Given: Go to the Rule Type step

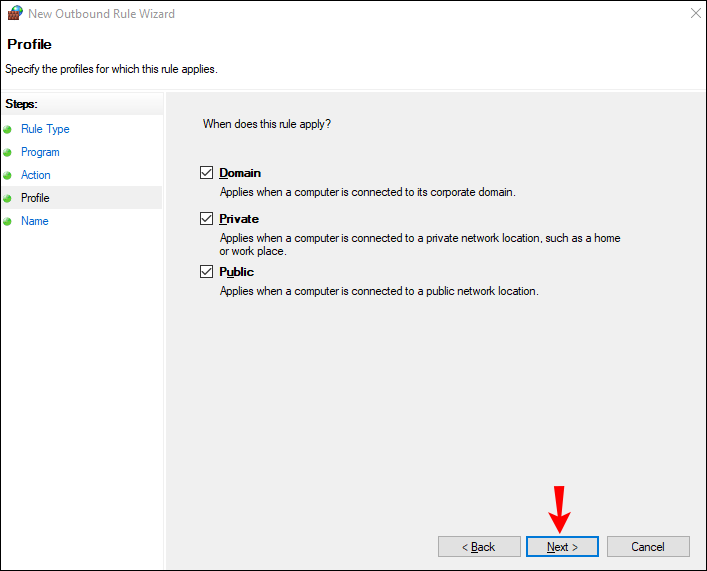Looking at the screenshot, I should point(45,129).
